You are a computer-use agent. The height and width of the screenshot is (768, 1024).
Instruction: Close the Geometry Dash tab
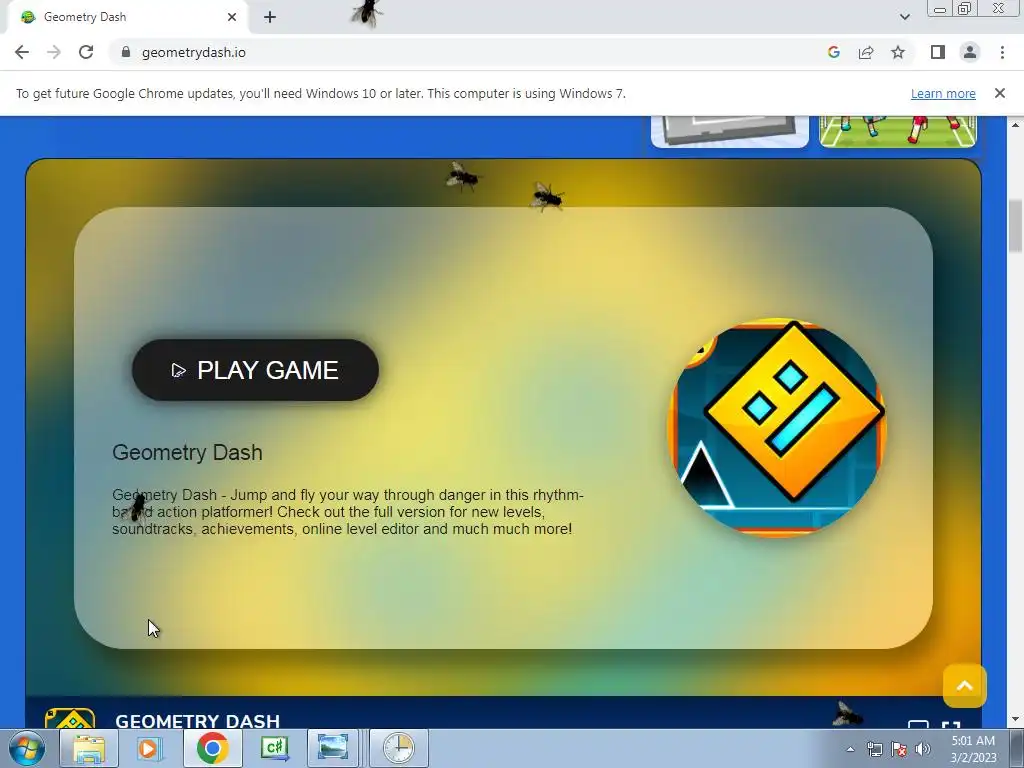pos(232,17)
